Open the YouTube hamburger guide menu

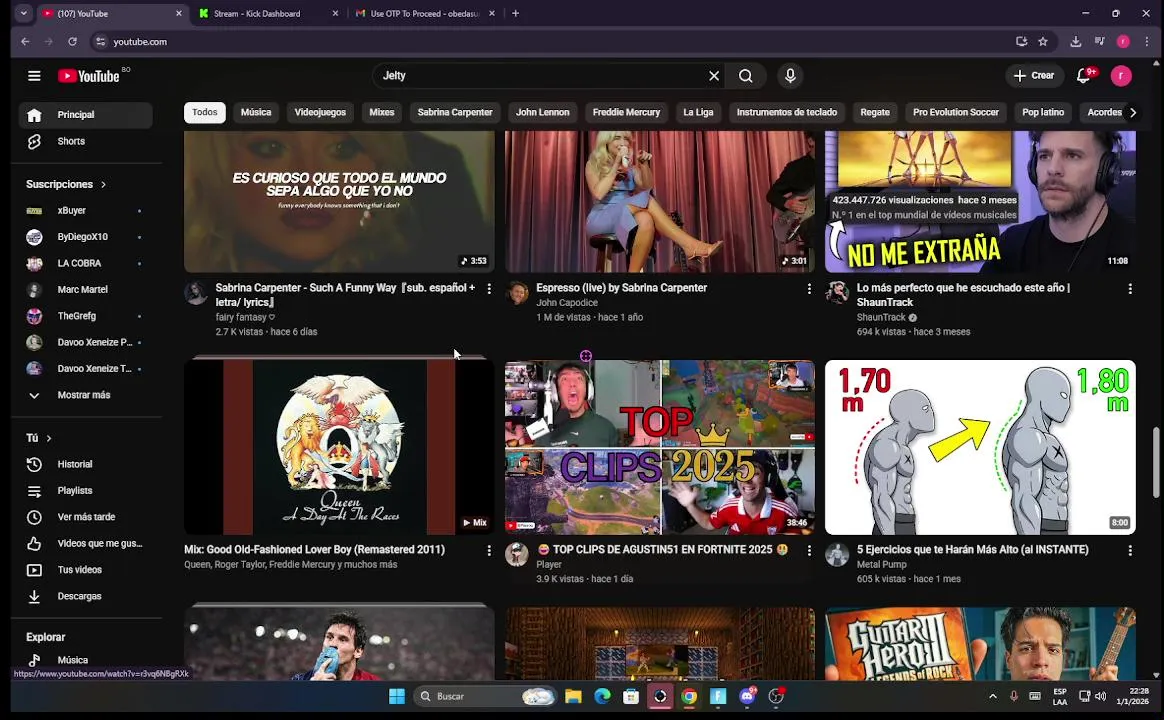tap(34, 76)
